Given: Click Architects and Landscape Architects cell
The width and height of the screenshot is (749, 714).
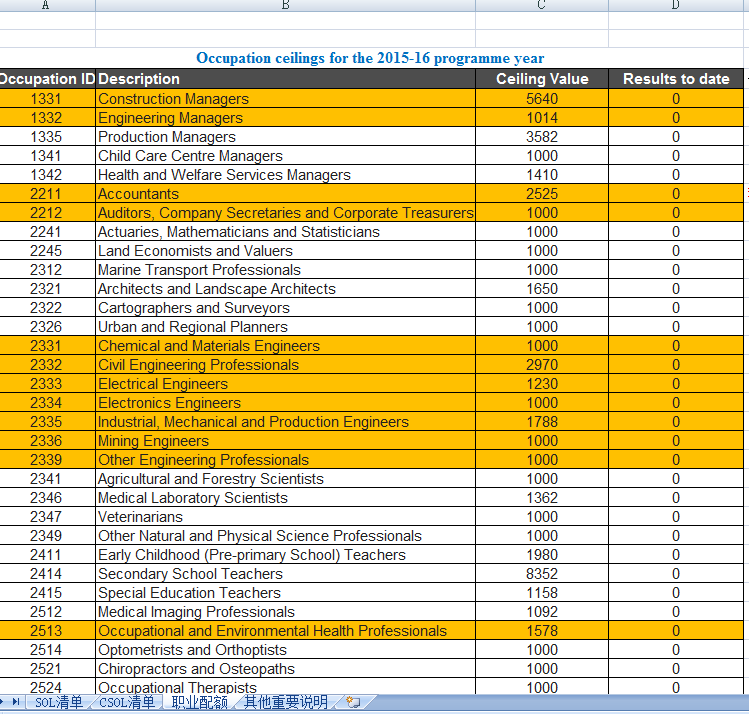Looking at the screenshot, I should [x=285, y=289].
